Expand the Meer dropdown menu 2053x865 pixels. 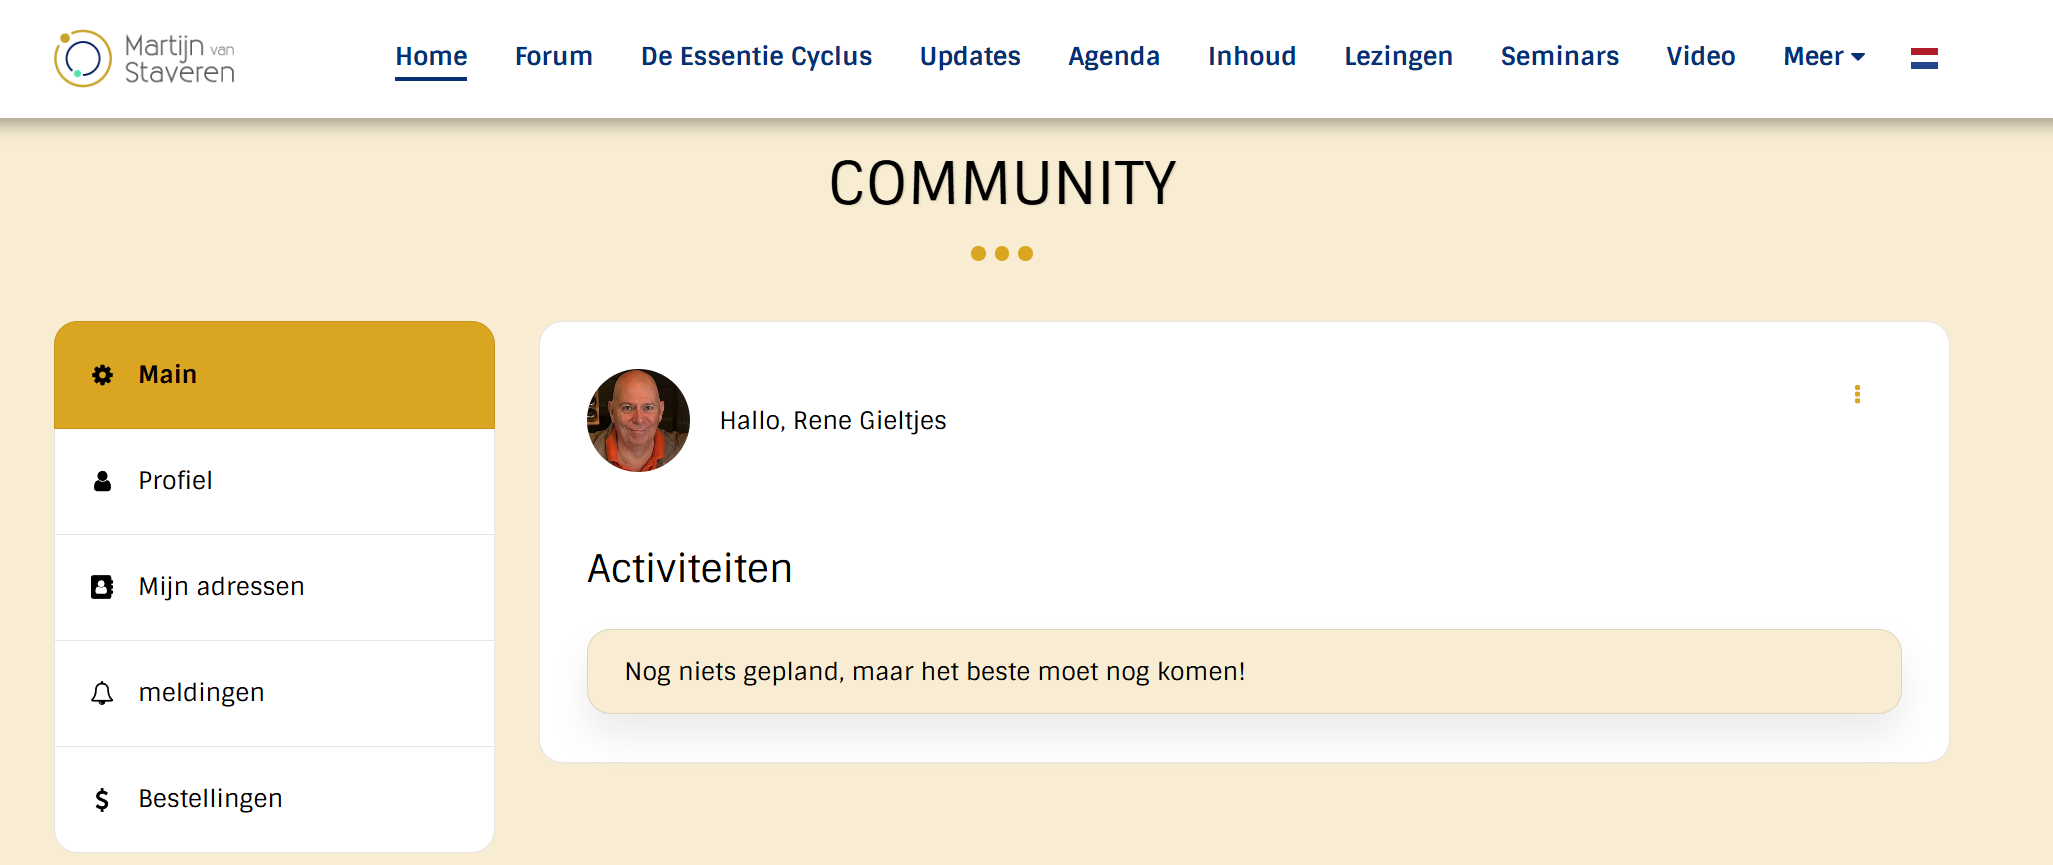tap(1824, 57)
